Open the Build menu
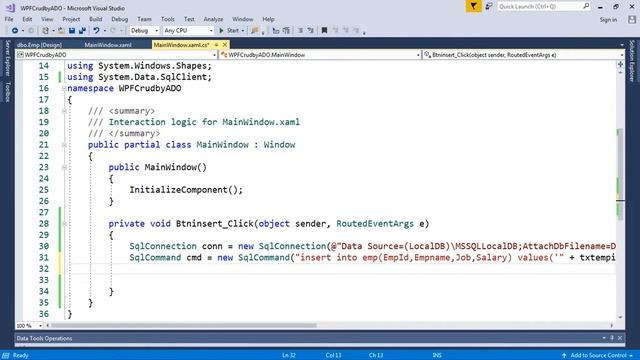This screenshot has height=360, width=640. 96,19
